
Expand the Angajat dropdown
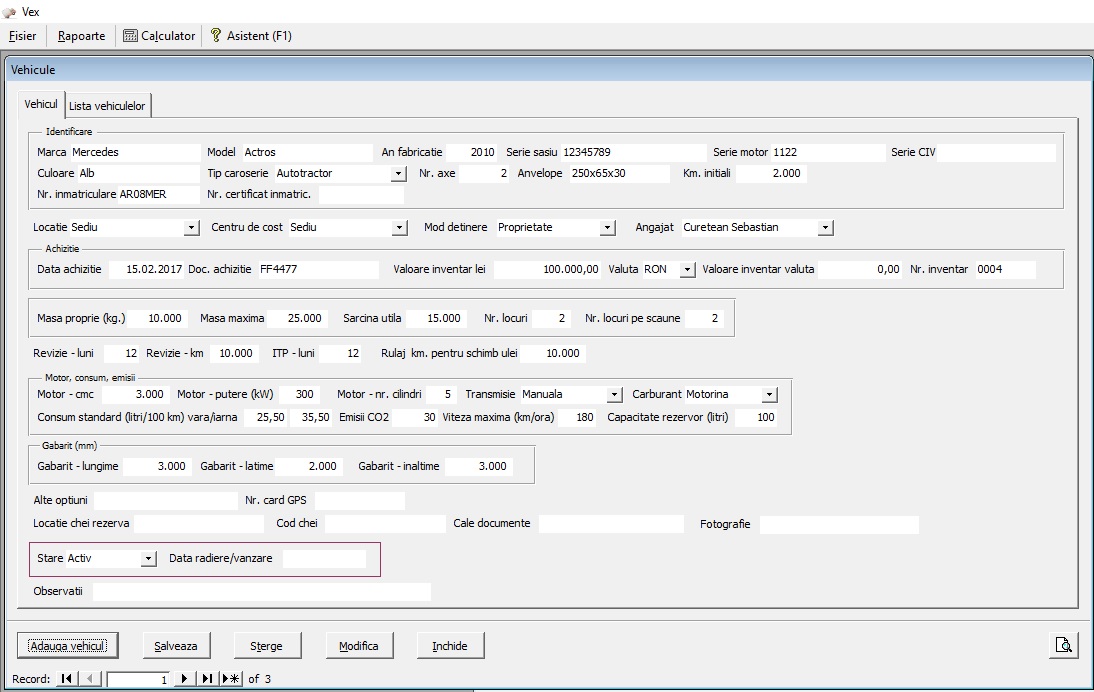click(825, 227)
